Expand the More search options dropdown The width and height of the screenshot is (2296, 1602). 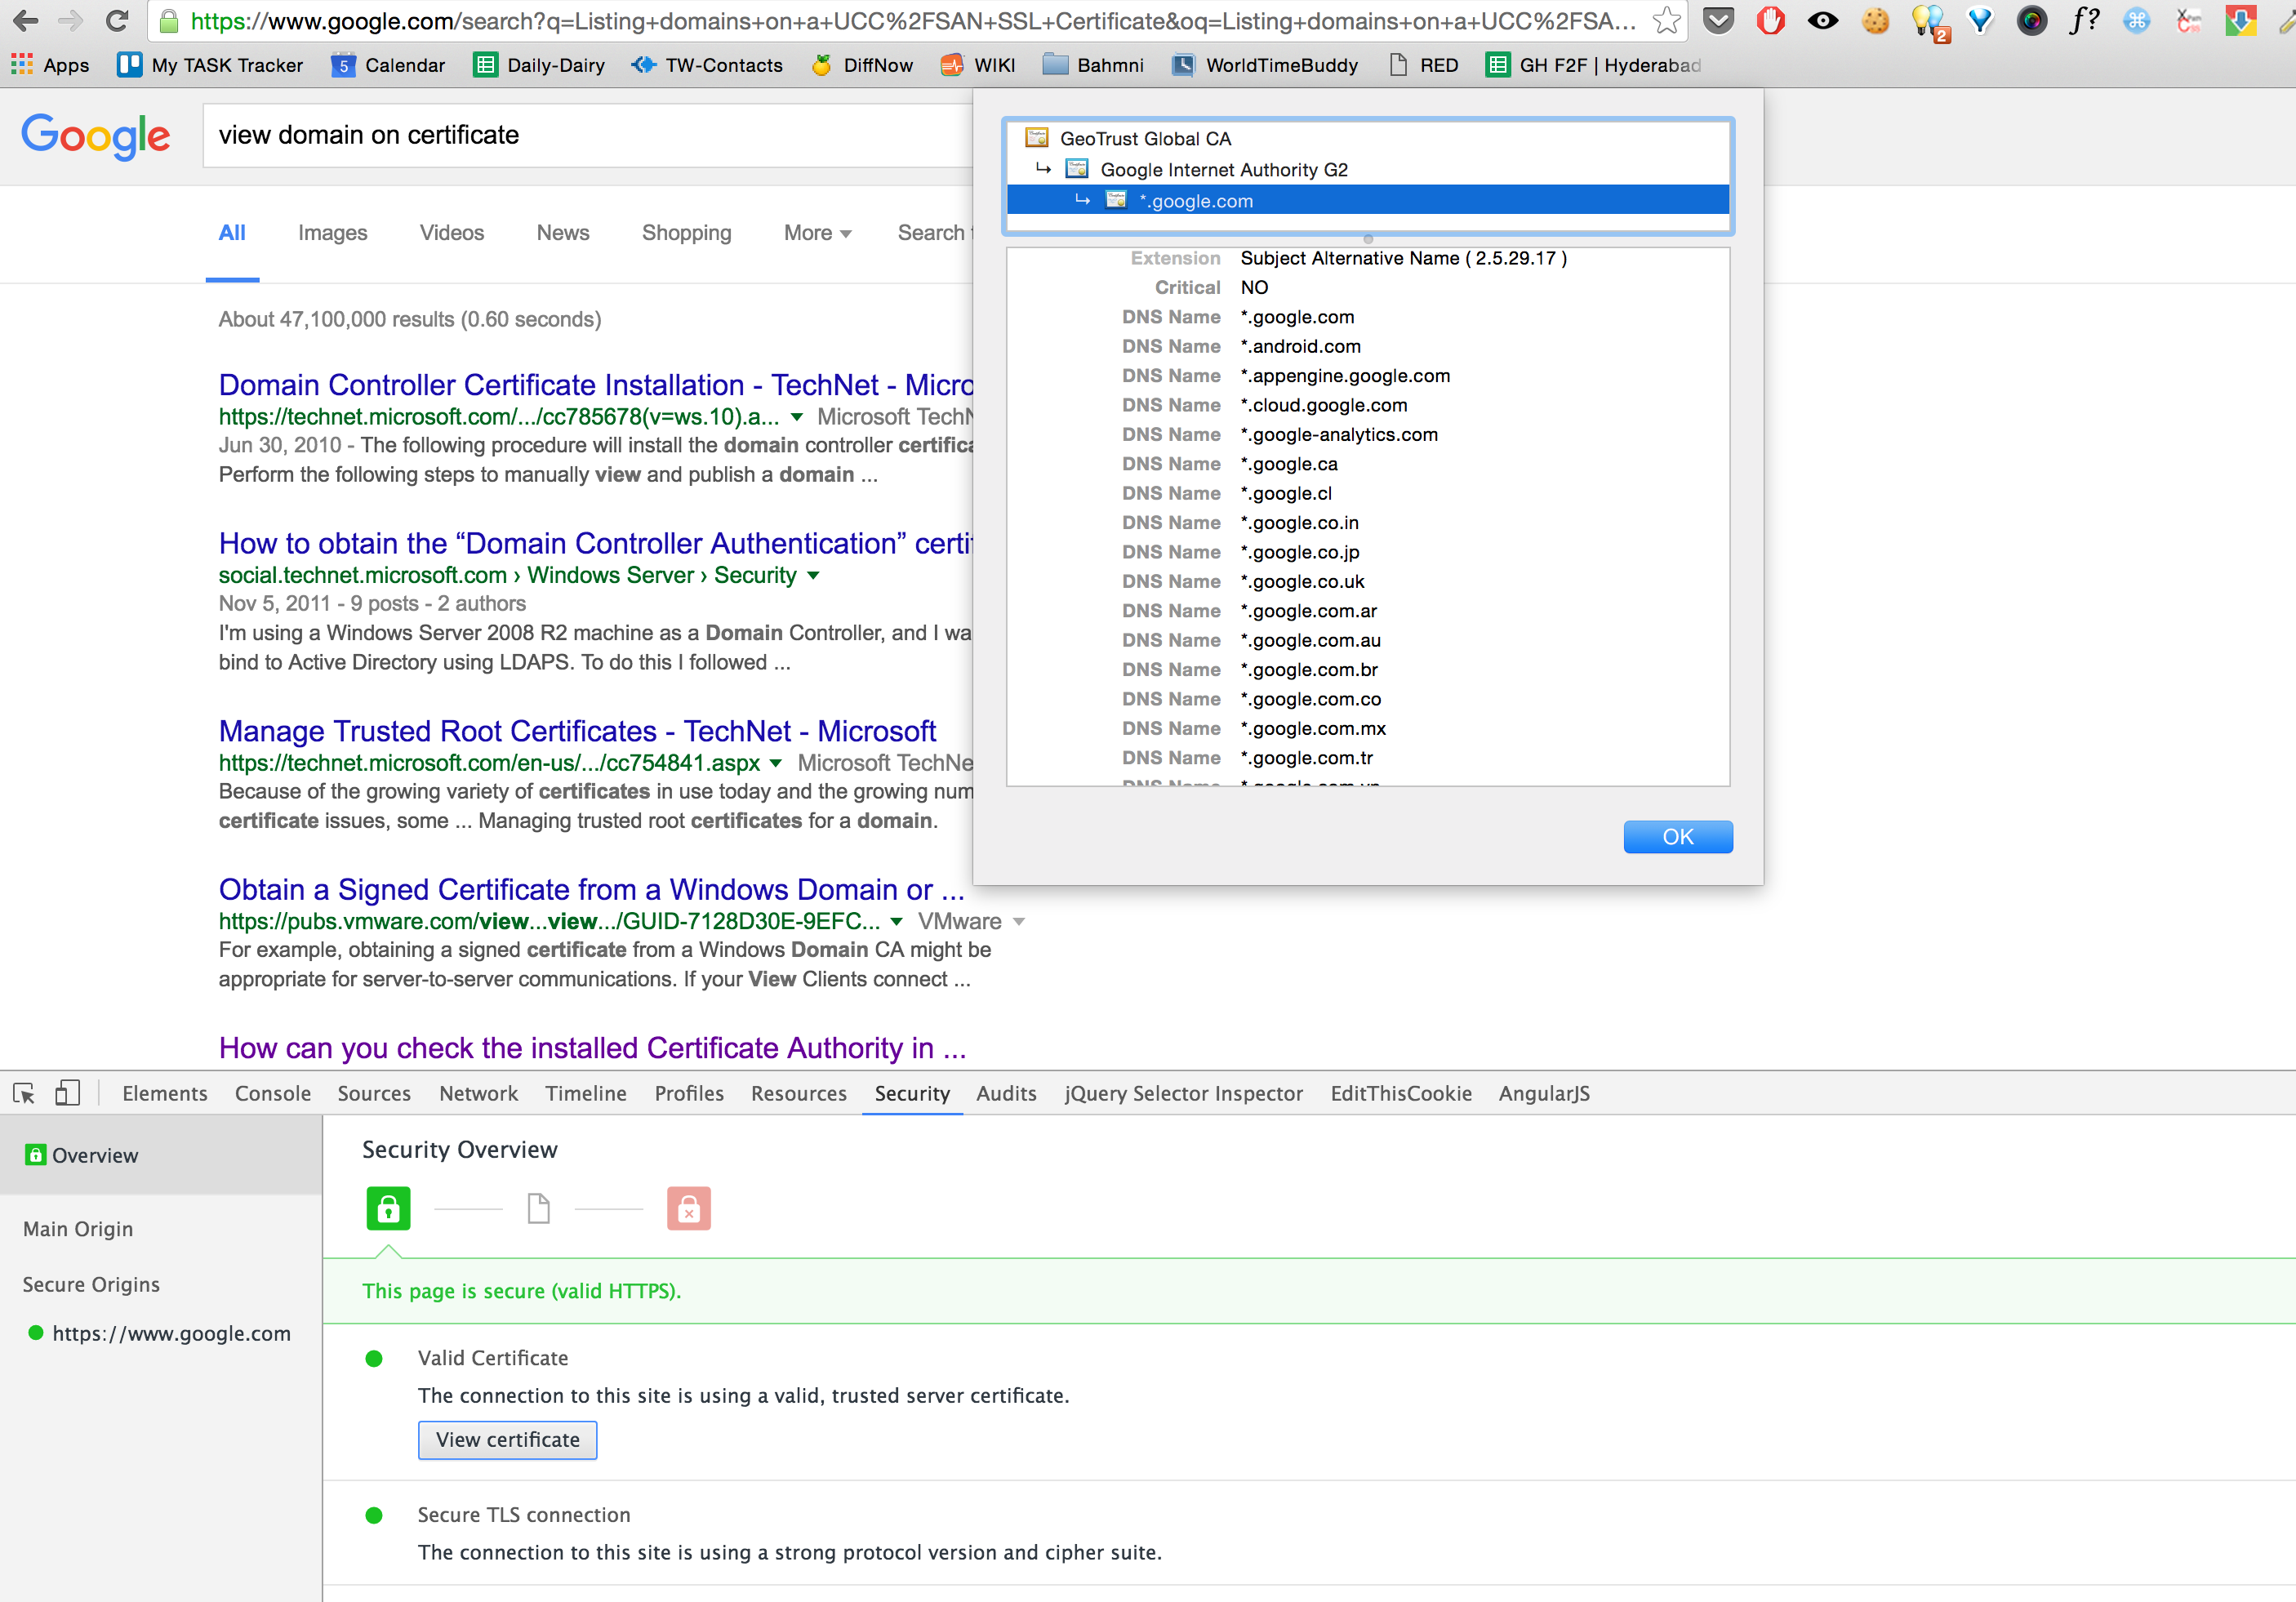(817, 232)
